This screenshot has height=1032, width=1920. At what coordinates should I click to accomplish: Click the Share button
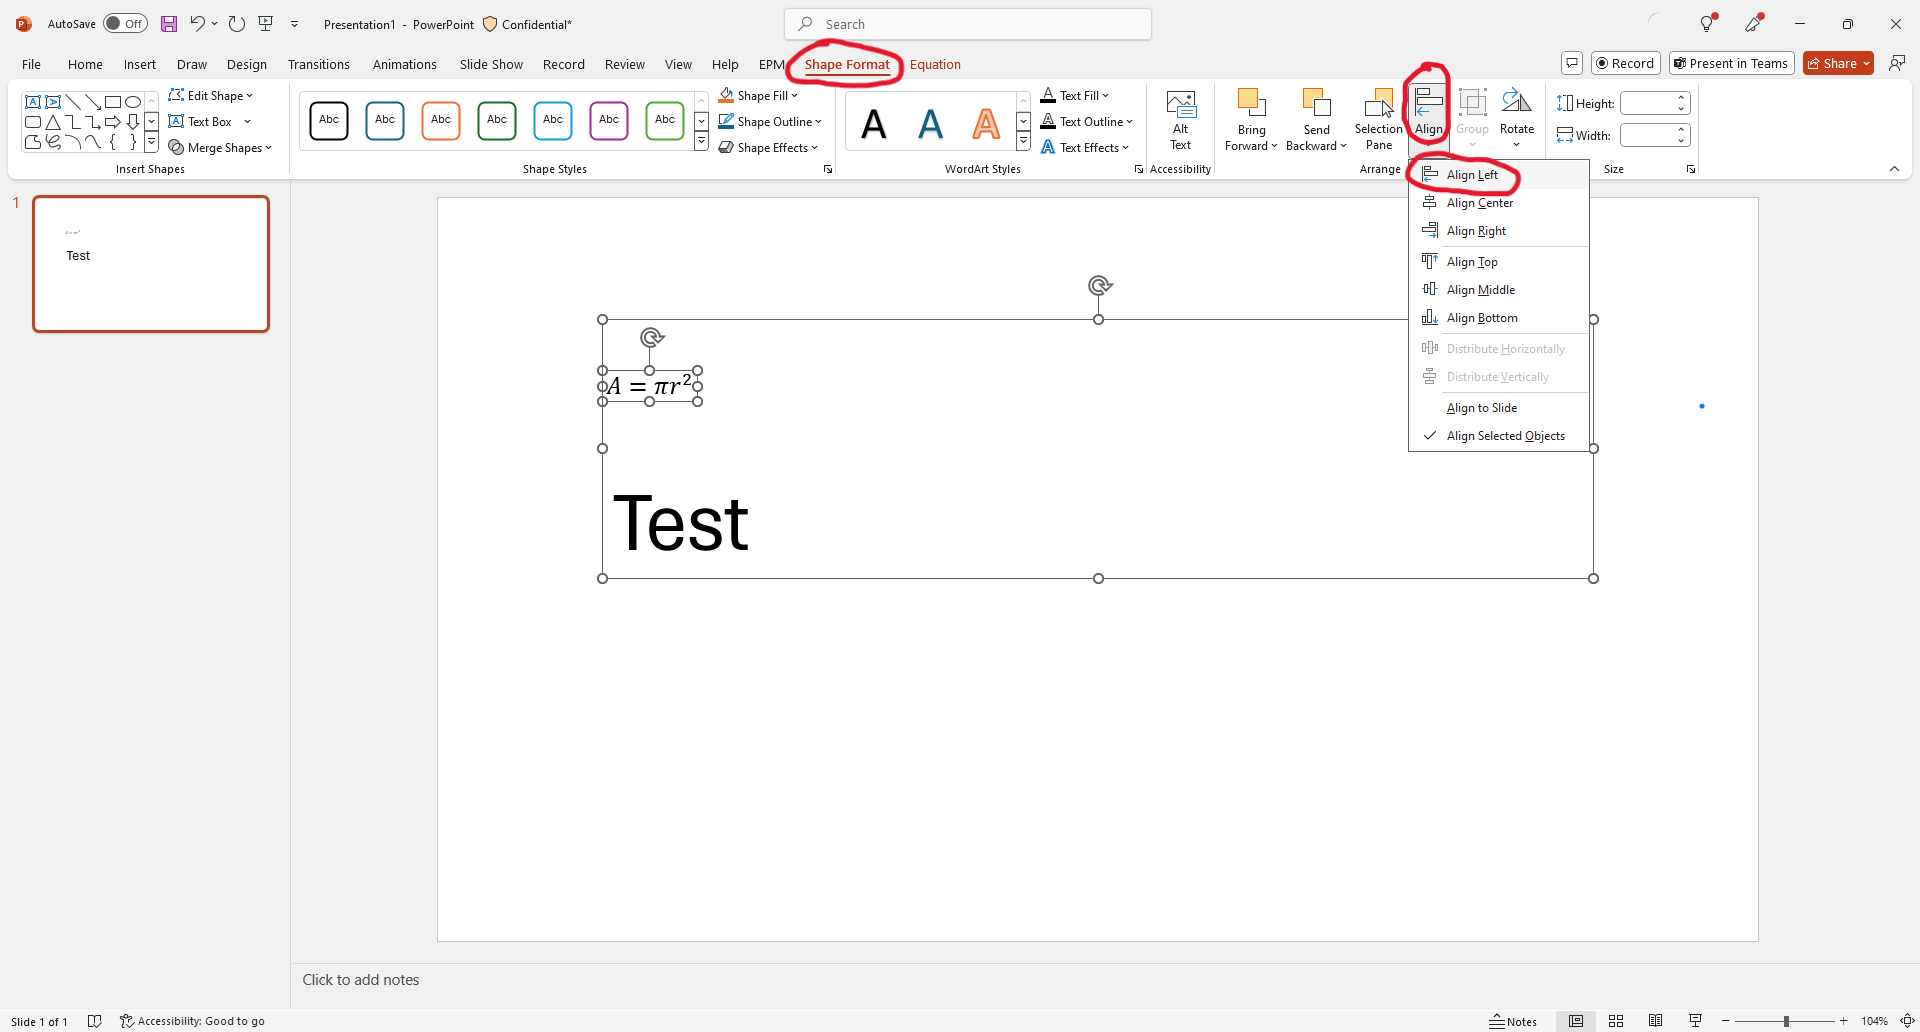(x=1838, y=63)
